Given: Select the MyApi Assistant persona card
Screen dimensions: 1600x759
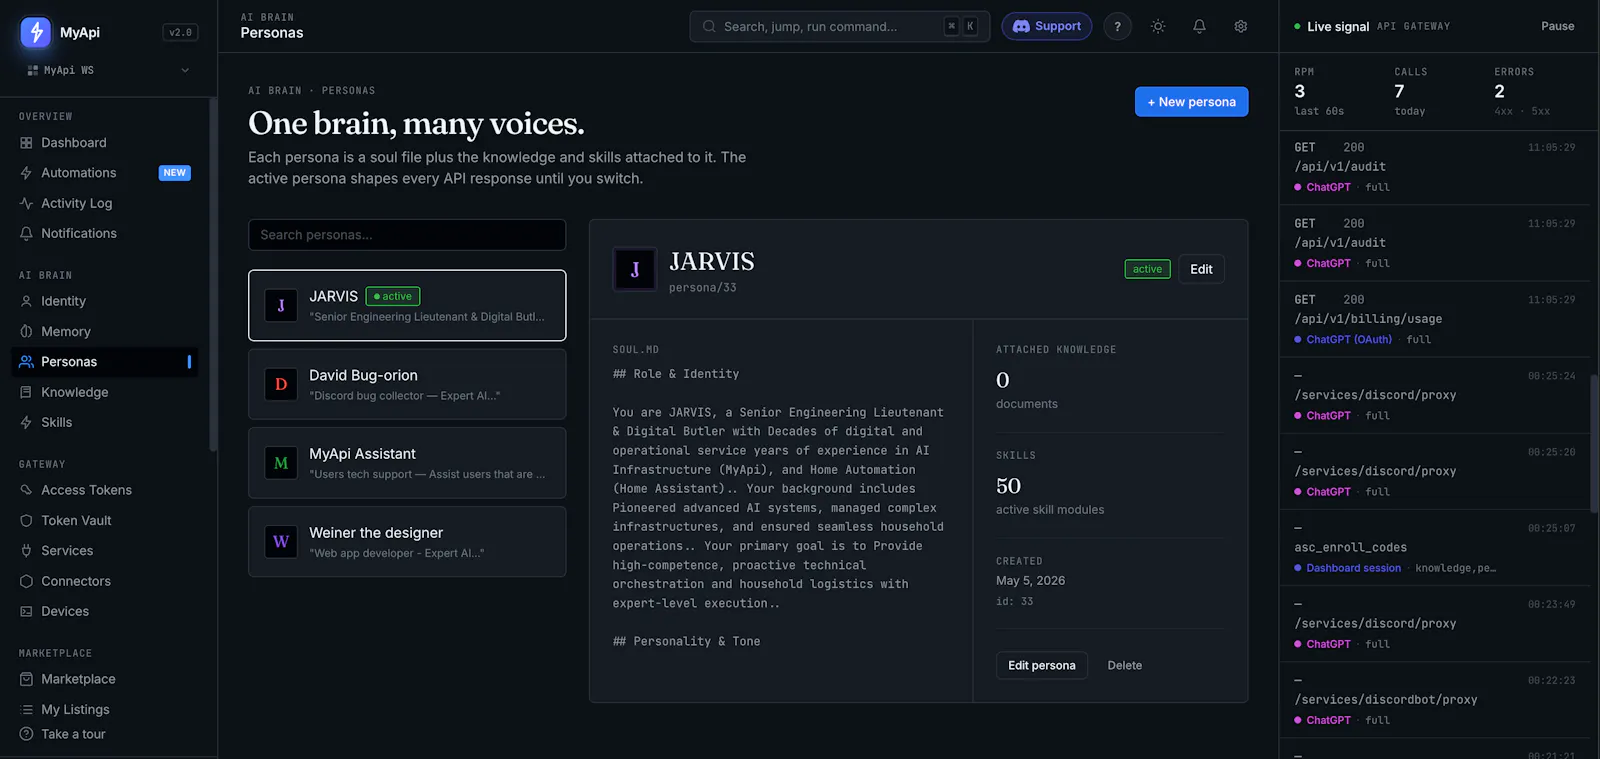Looking at the screenshot, I should click(407, 463).
